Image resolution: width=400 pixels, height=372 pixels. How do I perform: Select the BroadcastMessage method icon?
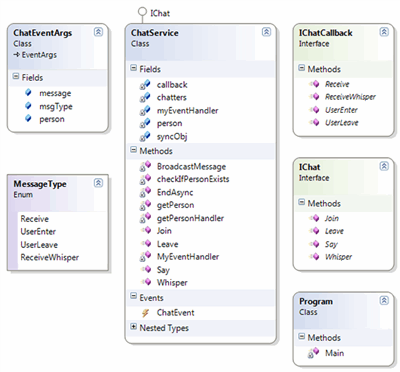tap(145, 166)
